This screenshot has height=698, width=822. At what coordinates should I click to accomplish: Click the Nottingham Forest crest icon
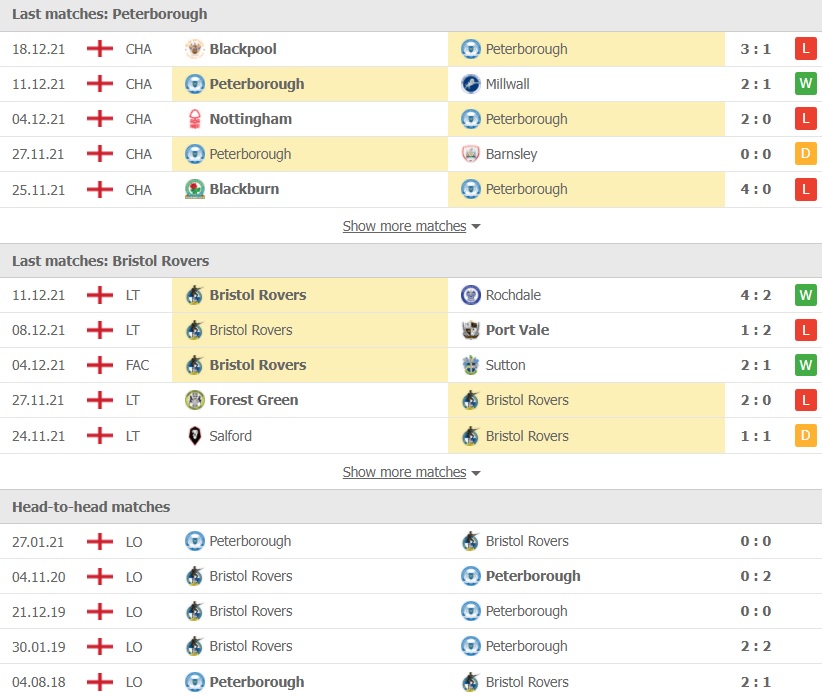(x=194, y=119)
